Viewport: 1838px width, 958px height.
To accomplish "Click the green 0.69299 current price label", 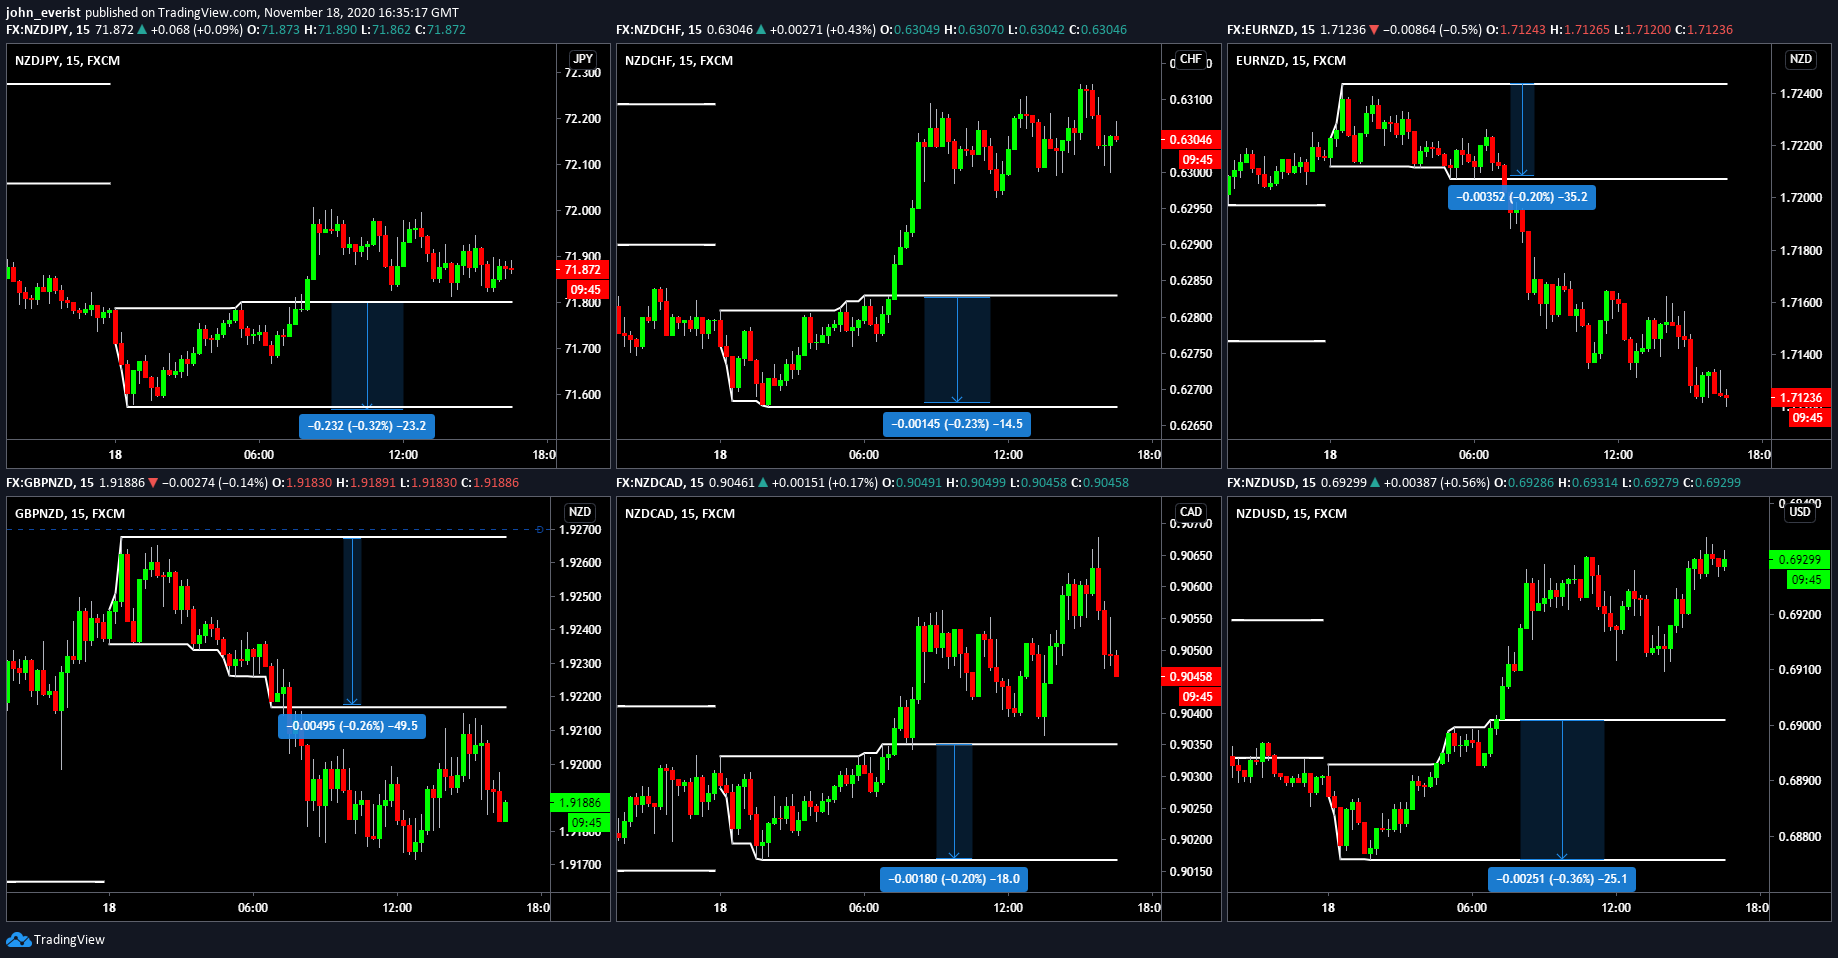I will pos(1800,560).
